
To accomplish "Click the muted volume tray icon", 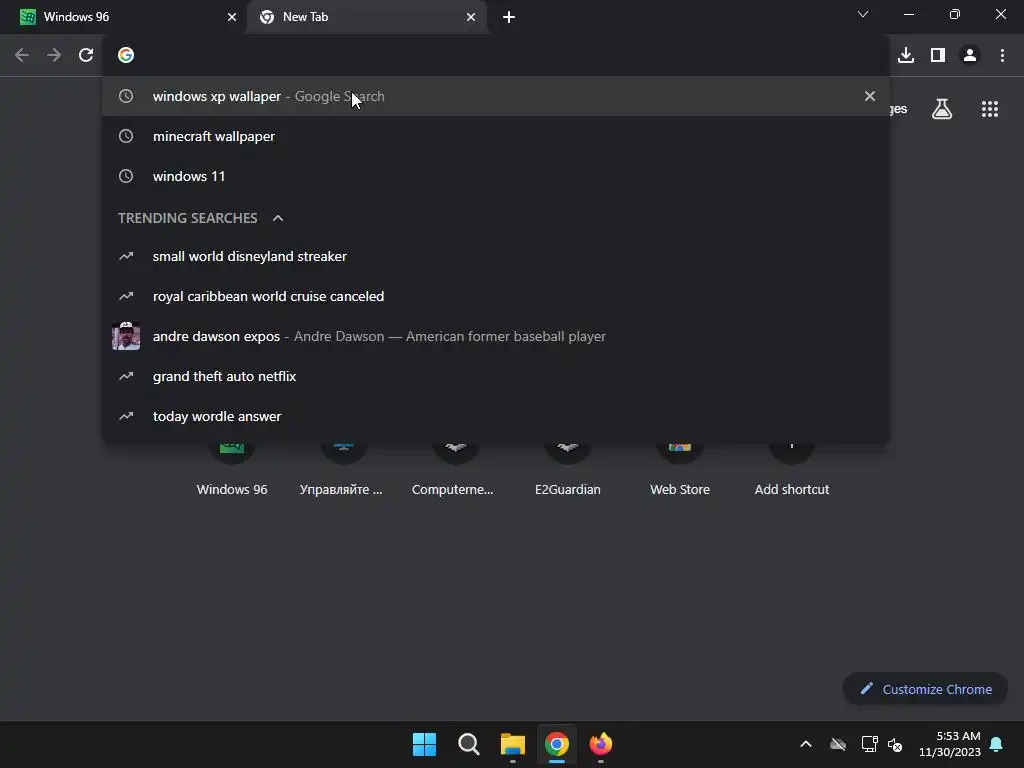I will [895, 744].
